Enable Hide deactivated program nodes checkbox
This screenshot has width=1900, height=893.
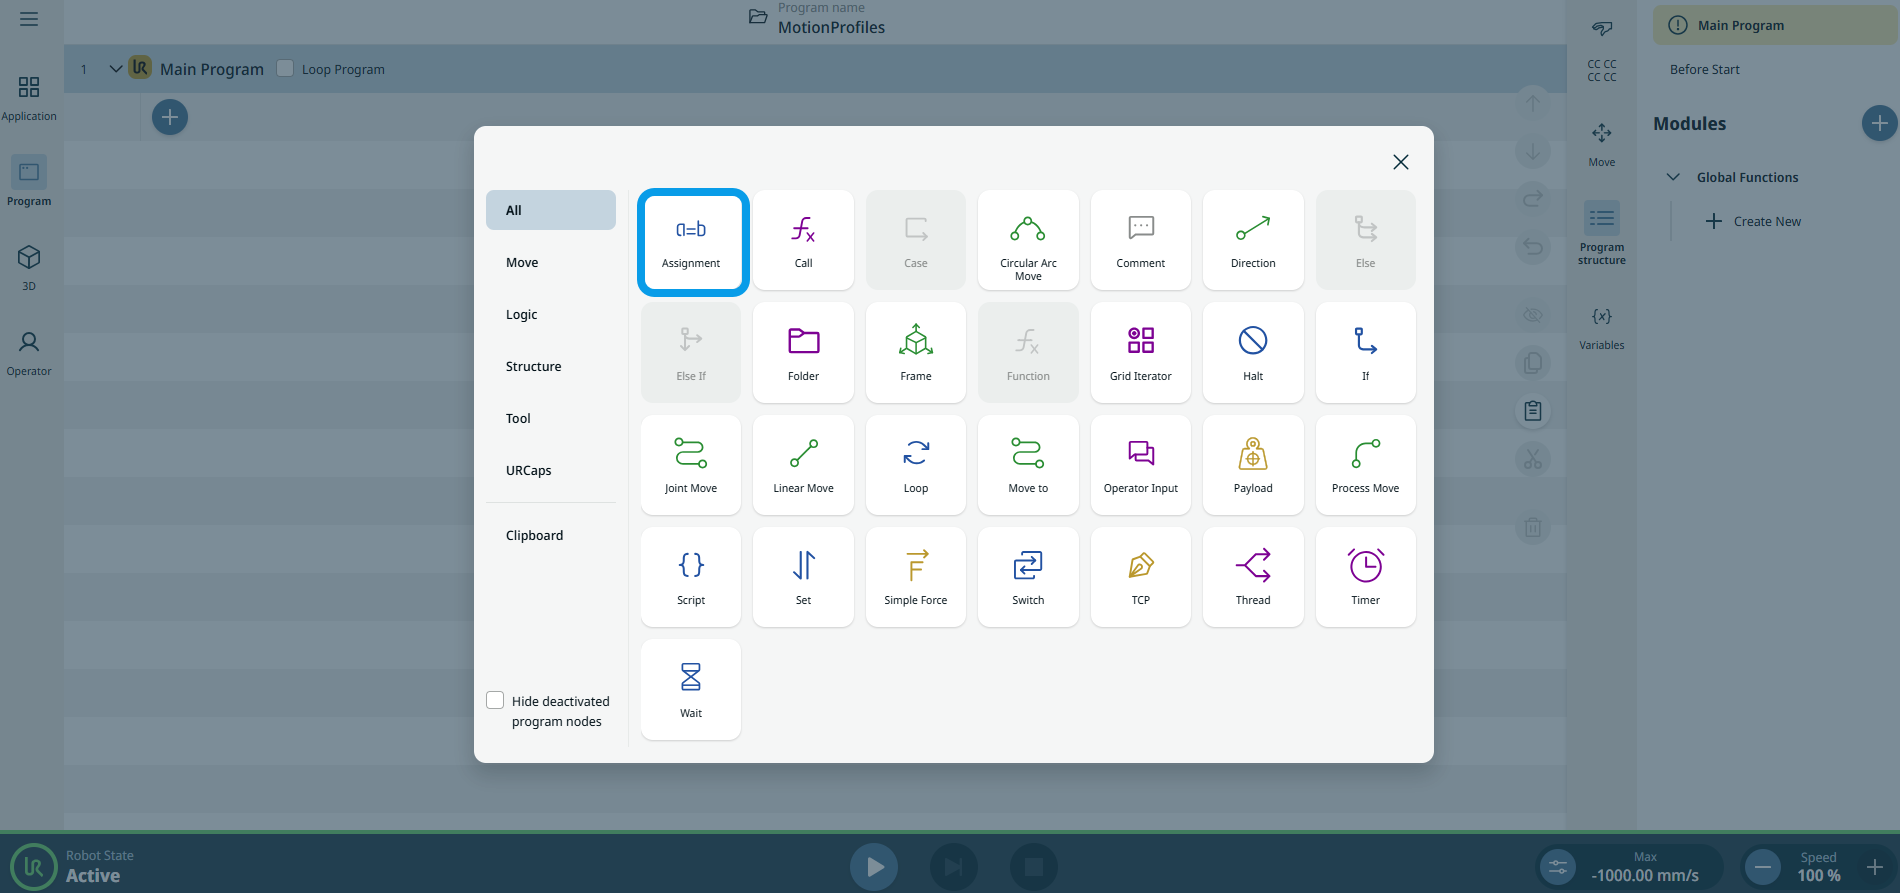(x=495, y=700)
